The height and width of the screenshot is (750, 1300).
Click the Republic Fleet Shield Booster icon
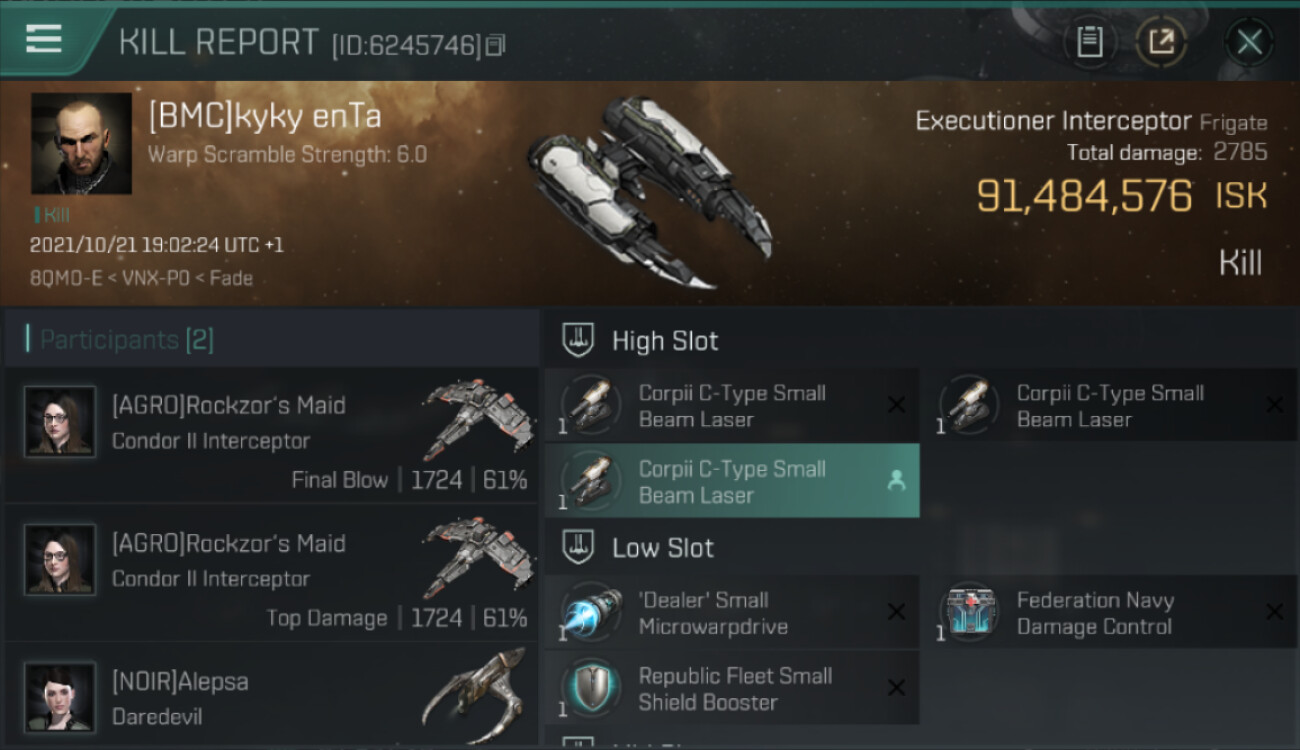[x=590, y=688]
